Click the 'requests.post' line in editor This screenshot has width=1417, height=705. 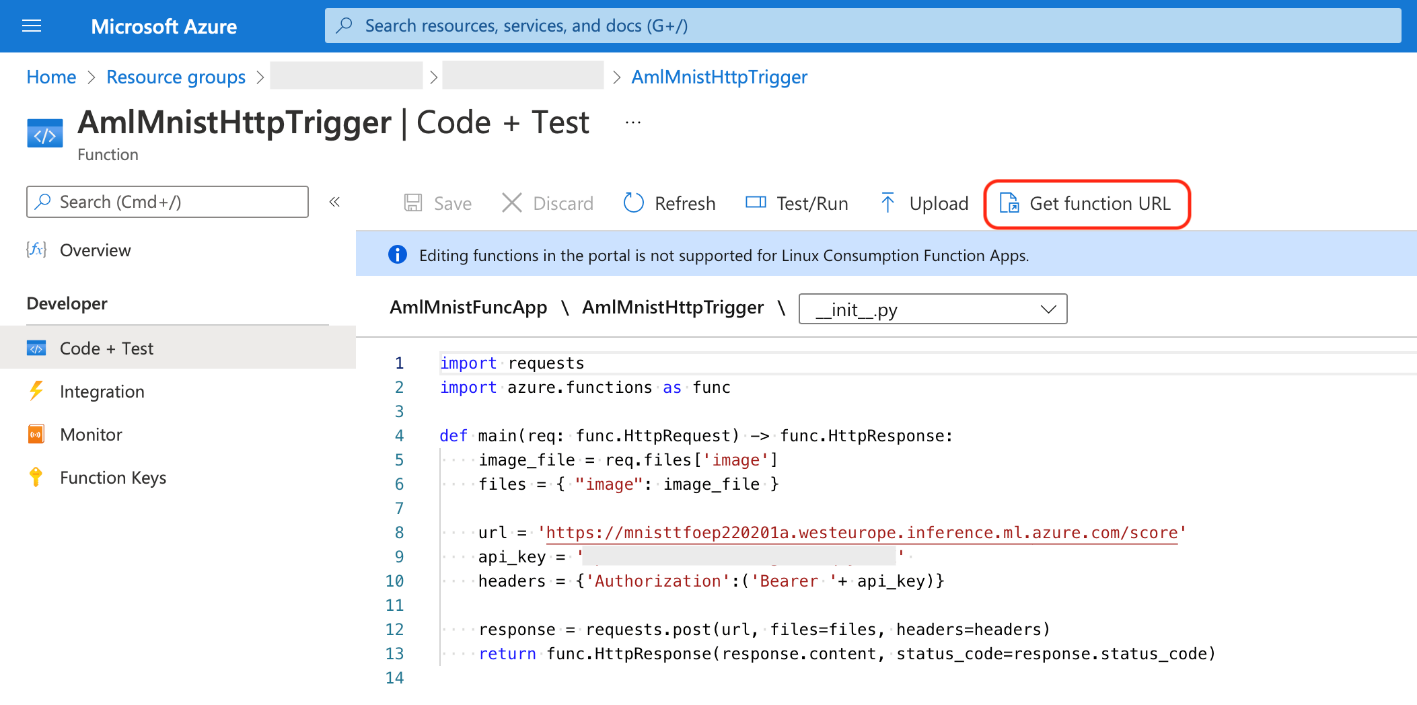[x=765, y=630]
